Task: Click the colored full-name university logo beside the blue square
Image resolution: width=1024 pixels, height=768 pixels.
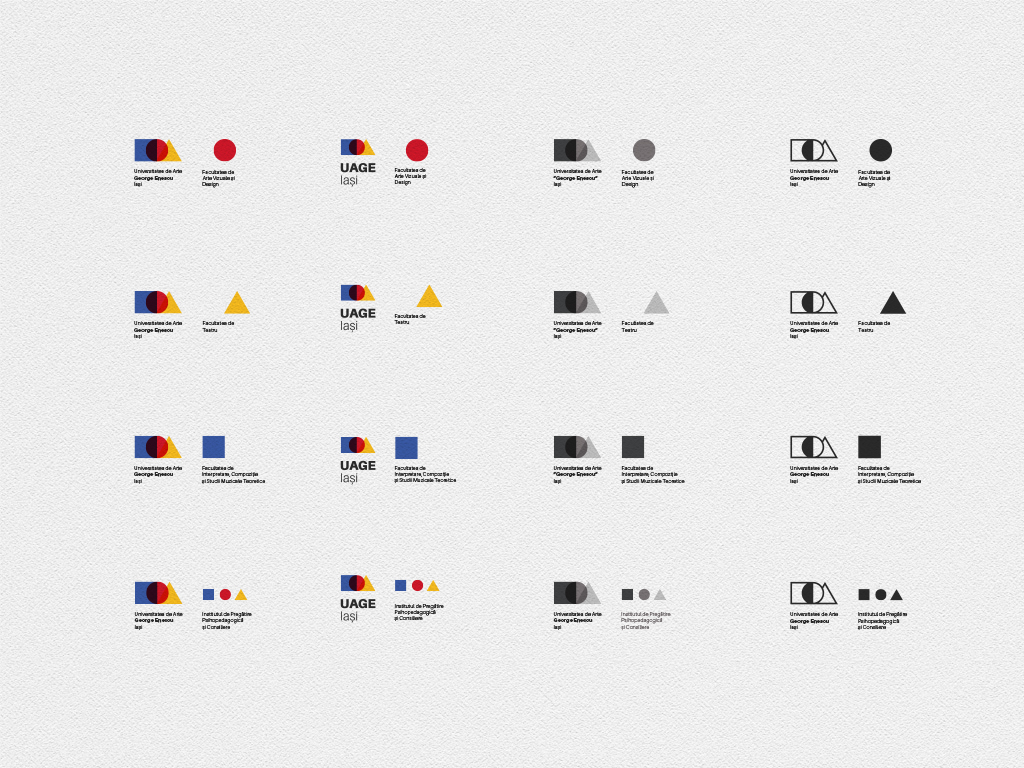Action: (158, 447)
